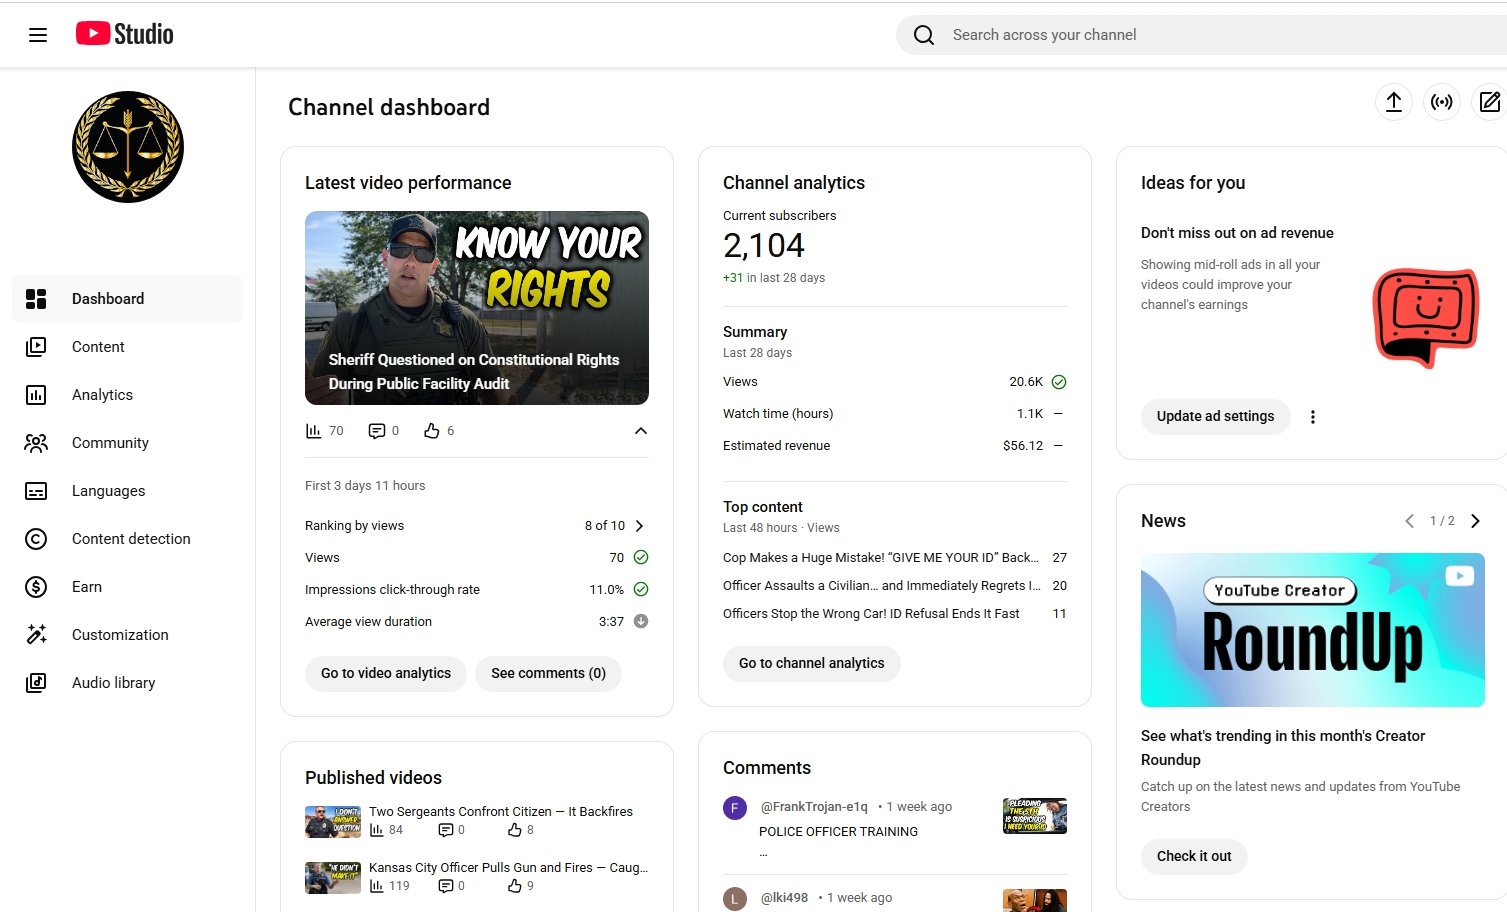Click the upload videos arrow icon
The height and width of the screenshot is (912, 1507).
[1394, 102]
